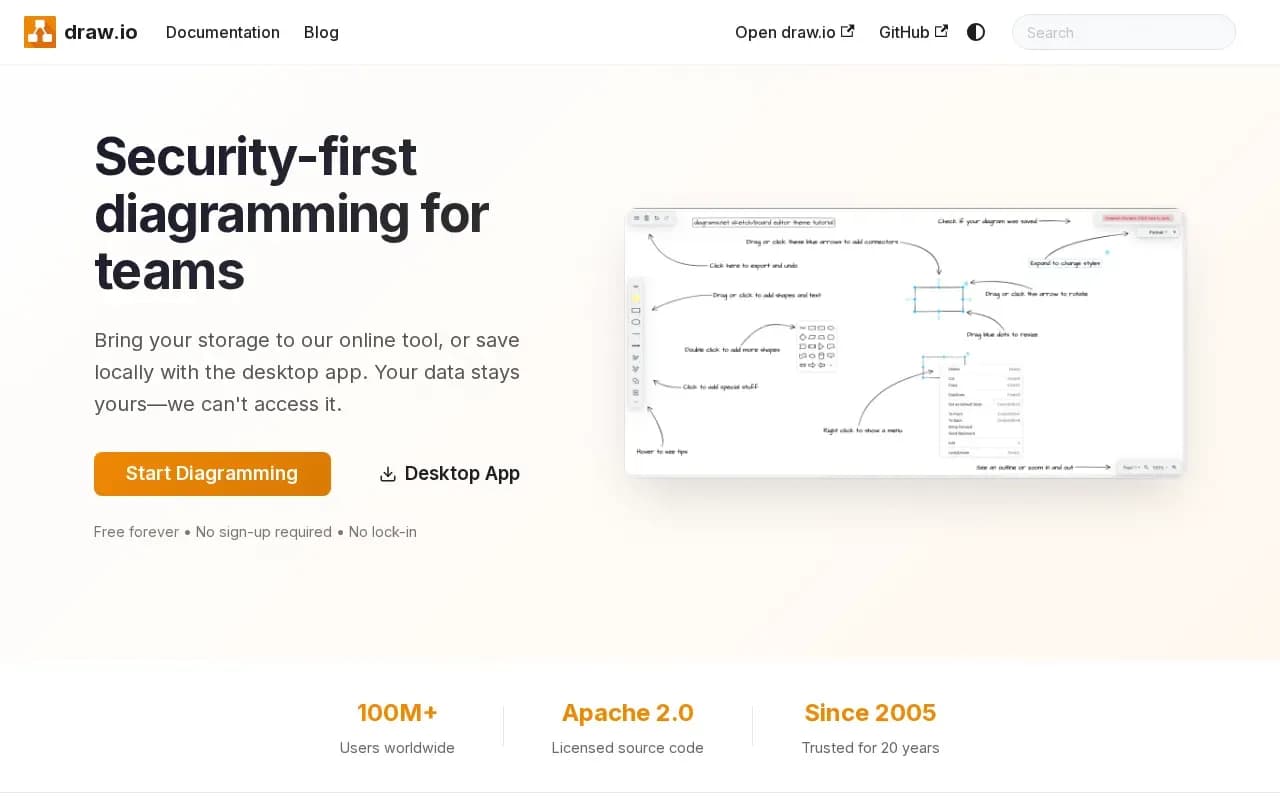Click the Bring your storage description paragraph

click(x=307, y=372)
